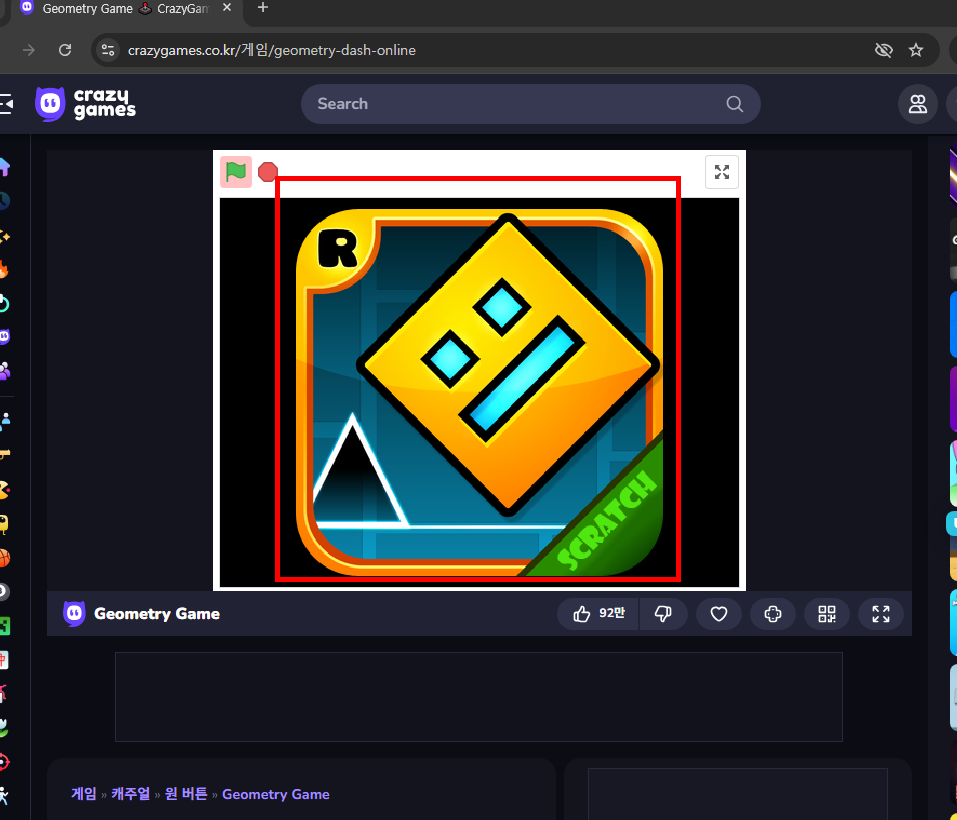Image resolution: width=957 pixels, height=820 pixels.
Task: Open two-player games via the blue people sidebar icon
Action: (4, 420)
